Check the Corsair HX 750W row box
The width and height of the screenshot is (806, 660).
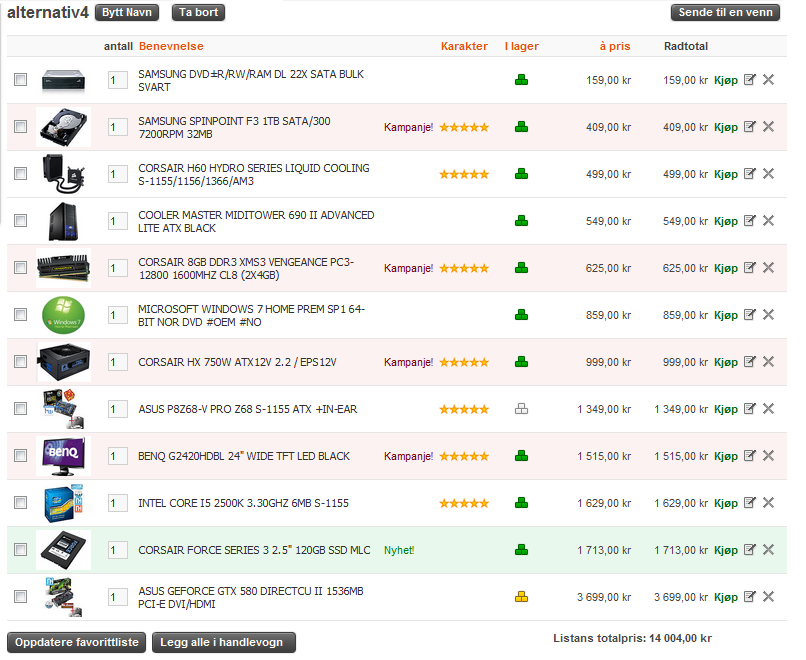[x=21, y=362]
